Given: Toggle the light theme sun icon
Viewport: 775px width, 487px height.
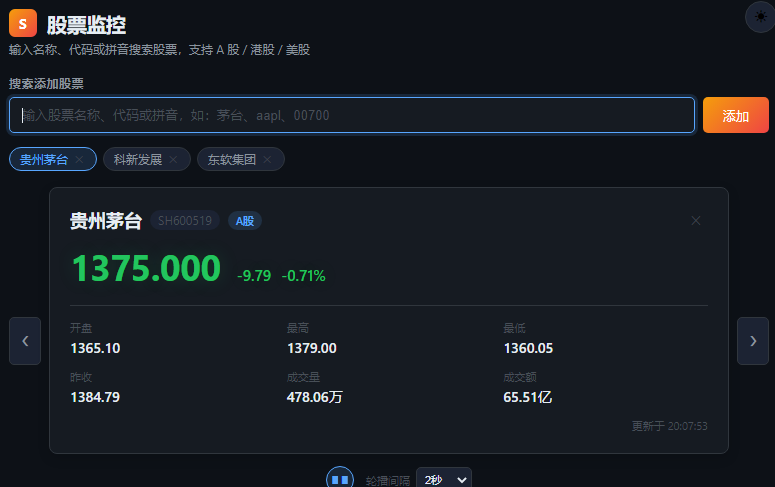Looking at the screenshot, I should click(761, 17).
